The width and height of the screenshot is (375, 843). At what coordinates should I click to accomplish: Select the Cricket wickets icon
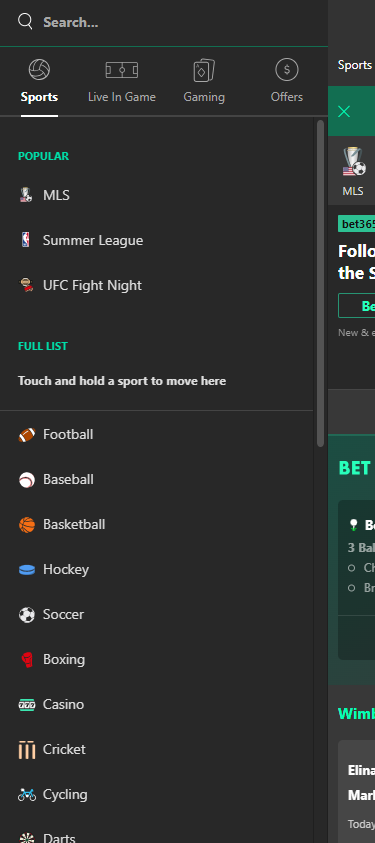(x=27, y=749)
